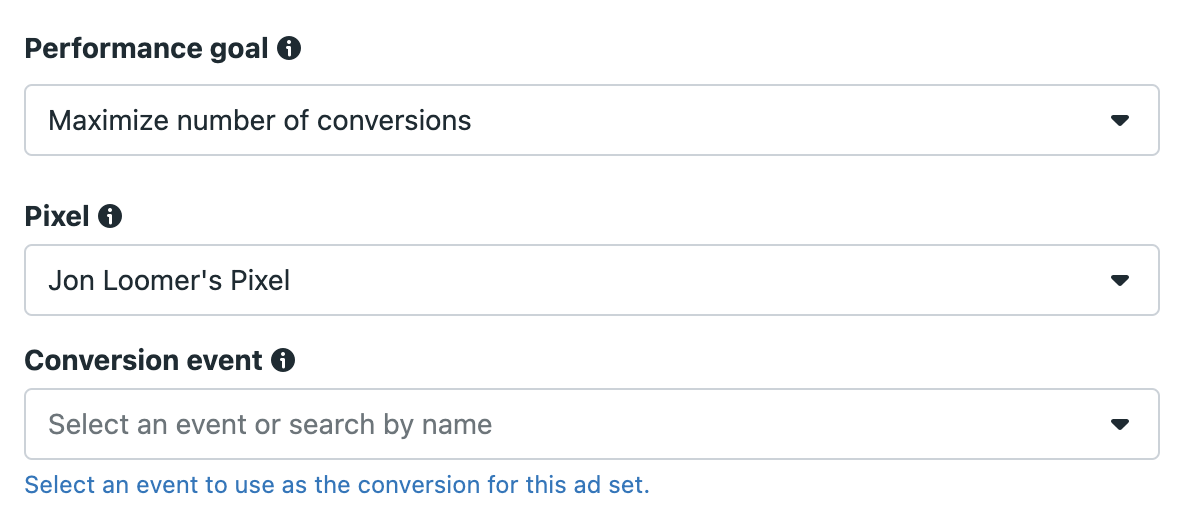The height and width of the screenshot is (518, 1182).
Task: Open the Jon Loomer's Pixel dropdown
Action: (x=592, y=280)
